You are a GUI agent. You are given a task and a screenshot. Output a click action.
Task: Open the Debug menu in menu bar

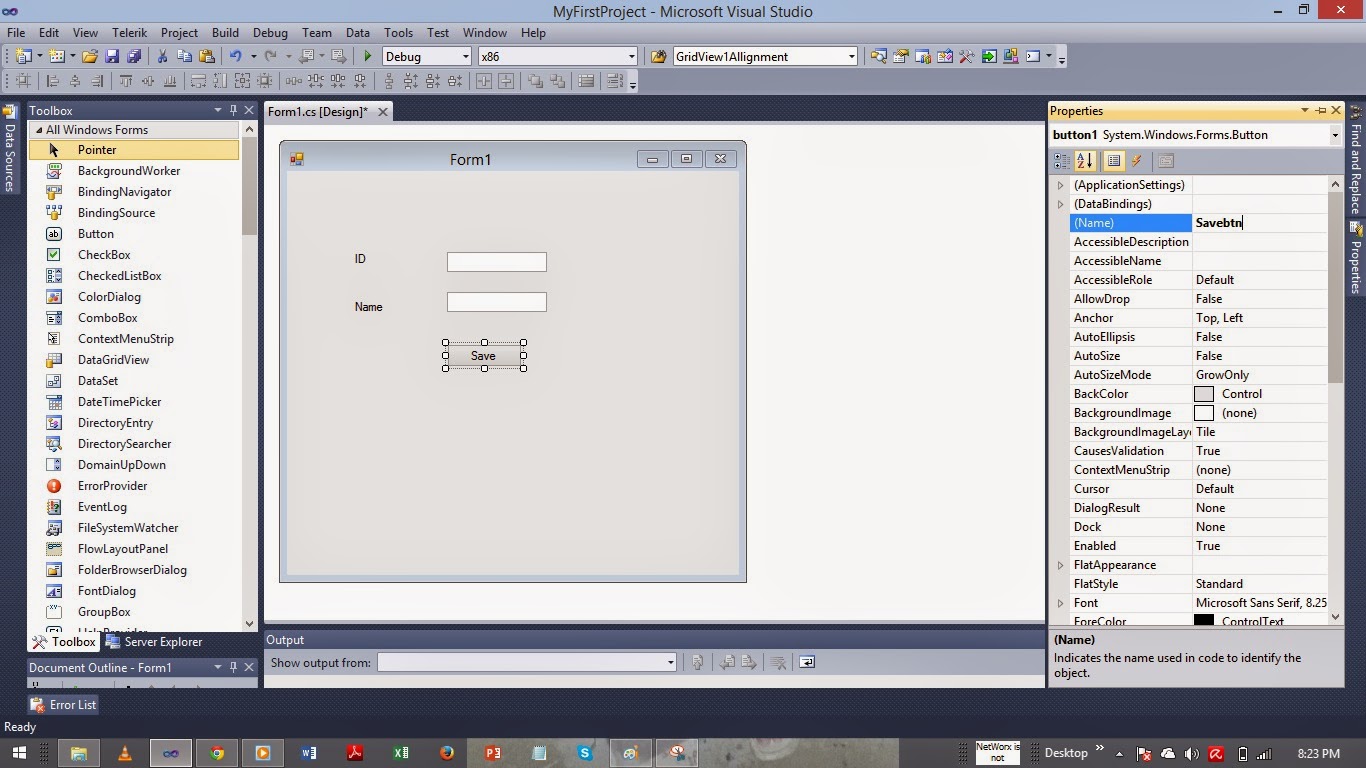click(269, 33)
